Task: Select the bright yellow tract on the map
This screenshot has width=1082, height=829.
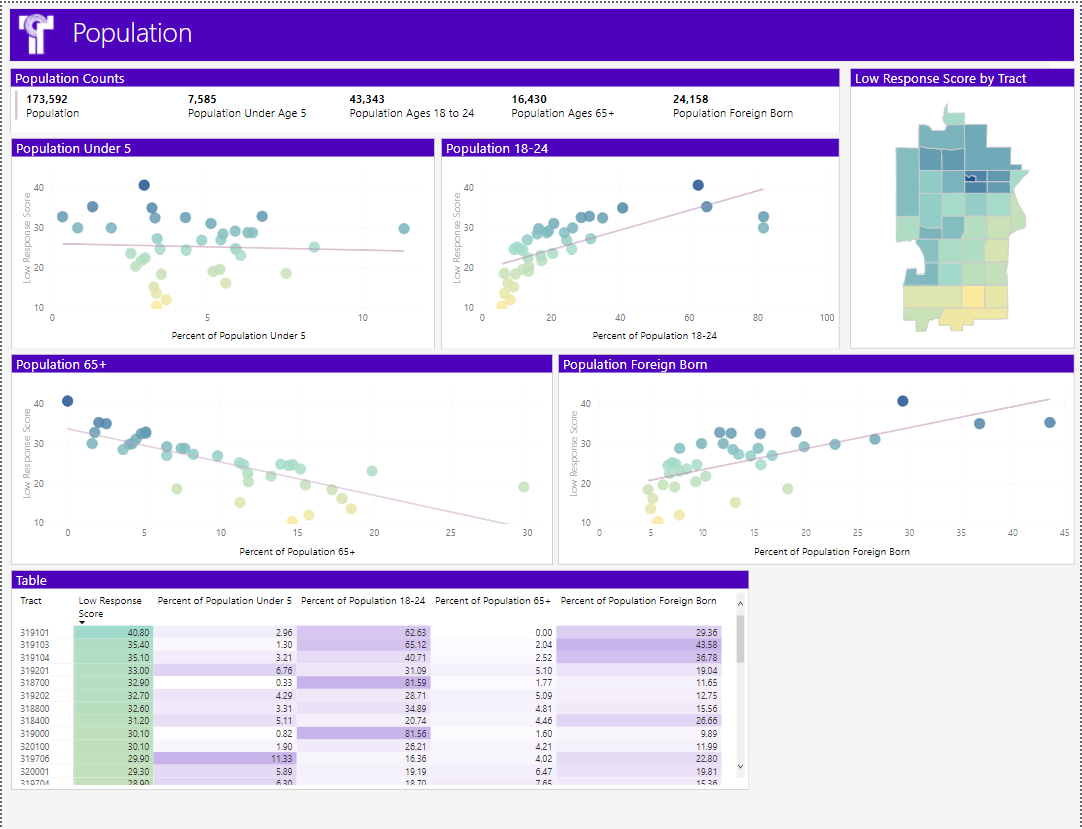Action: click(972, 297)
